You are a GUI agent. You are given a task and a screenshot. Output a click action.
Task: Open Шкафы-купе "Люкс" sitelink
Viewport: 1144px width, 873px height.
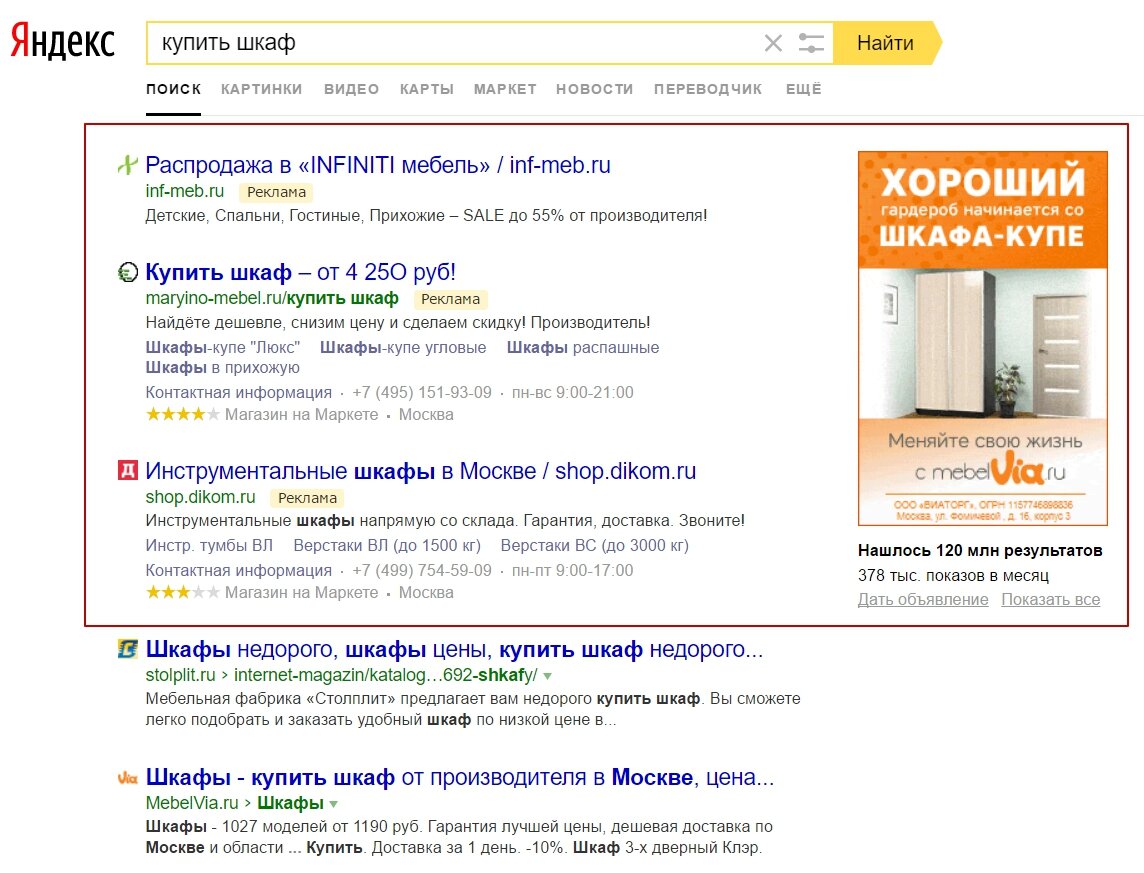[x=223, y=347]
